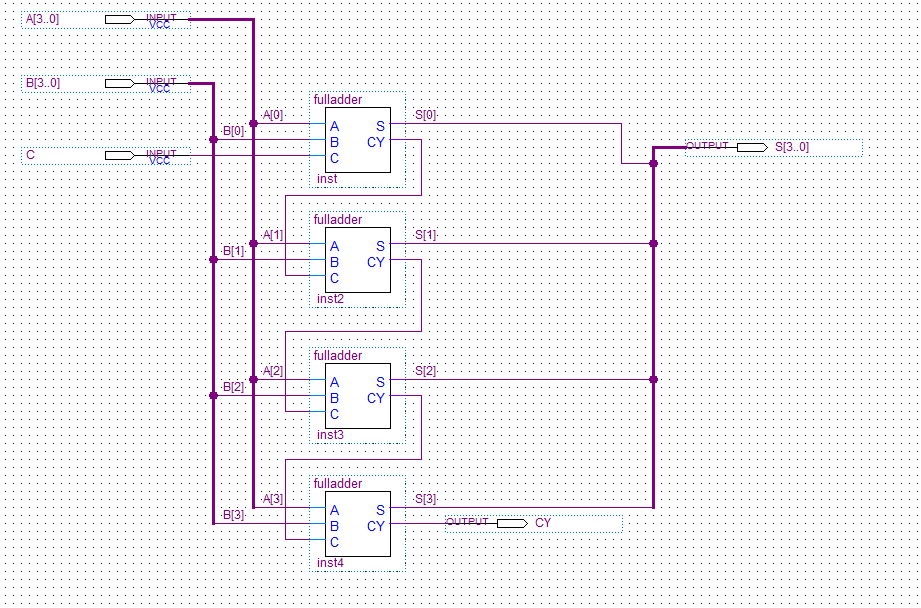Click the CY port of inst4

click(x=376, y=526)
